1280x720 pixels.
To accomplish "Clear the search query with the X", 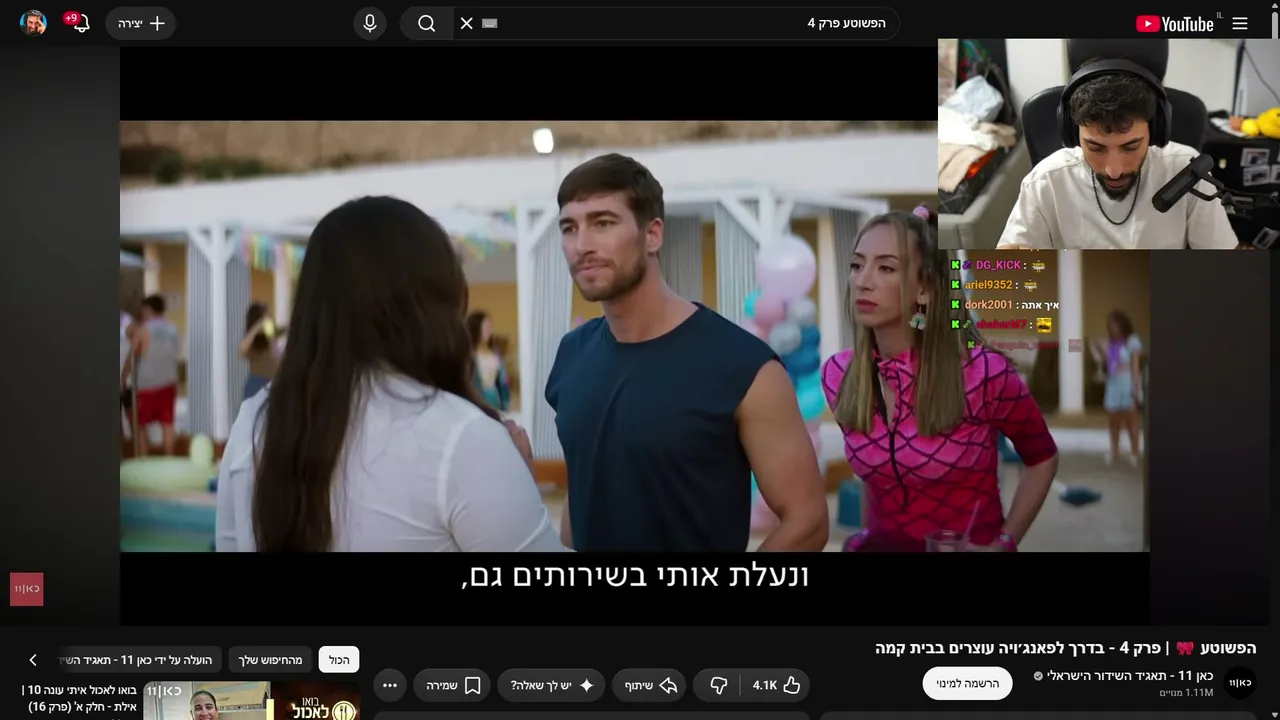I will (466, 23).
